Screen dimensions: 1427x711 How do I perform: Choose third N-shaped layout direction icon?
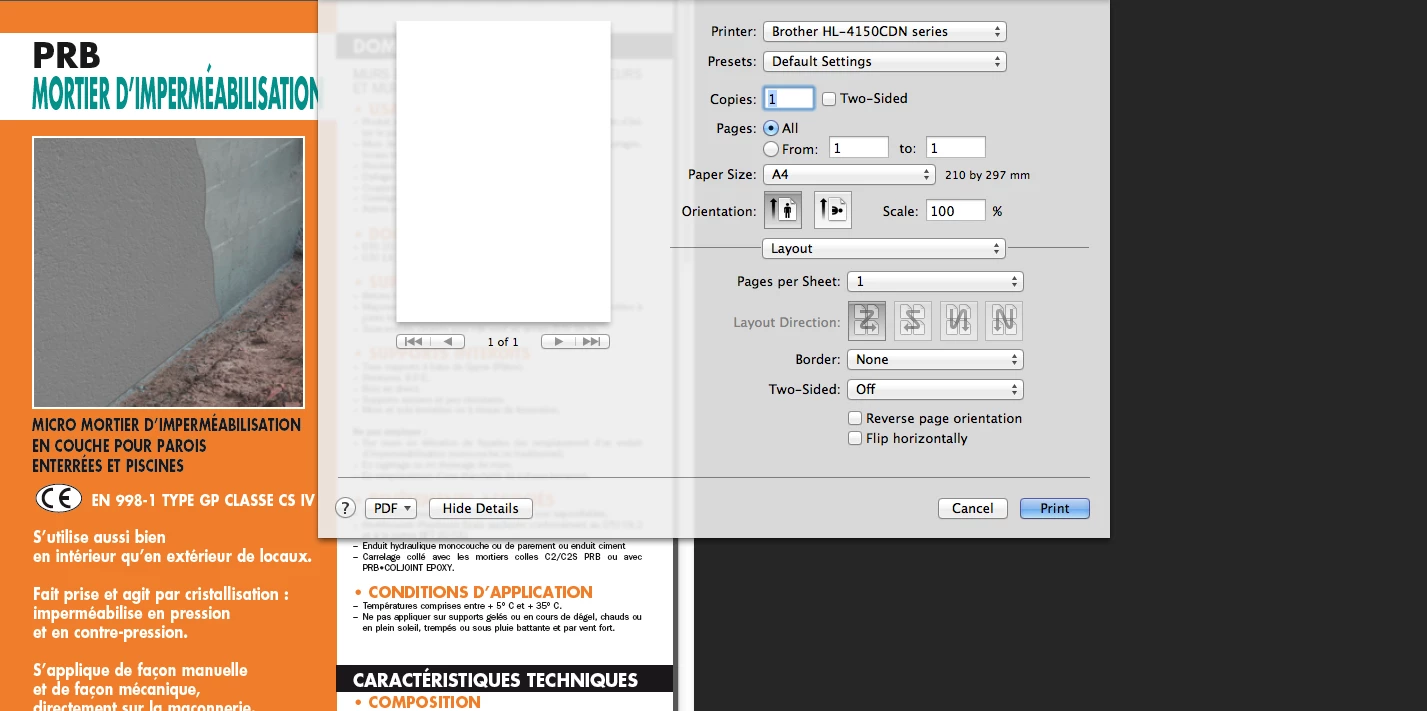click(958, 321)
